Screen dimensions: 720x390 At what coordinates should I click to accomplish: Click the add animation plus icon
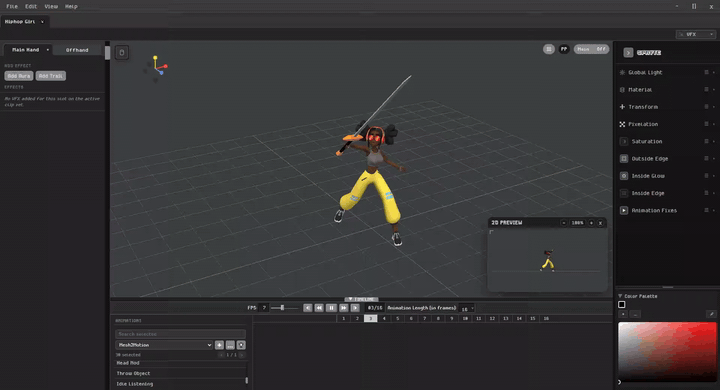[219, 345]
